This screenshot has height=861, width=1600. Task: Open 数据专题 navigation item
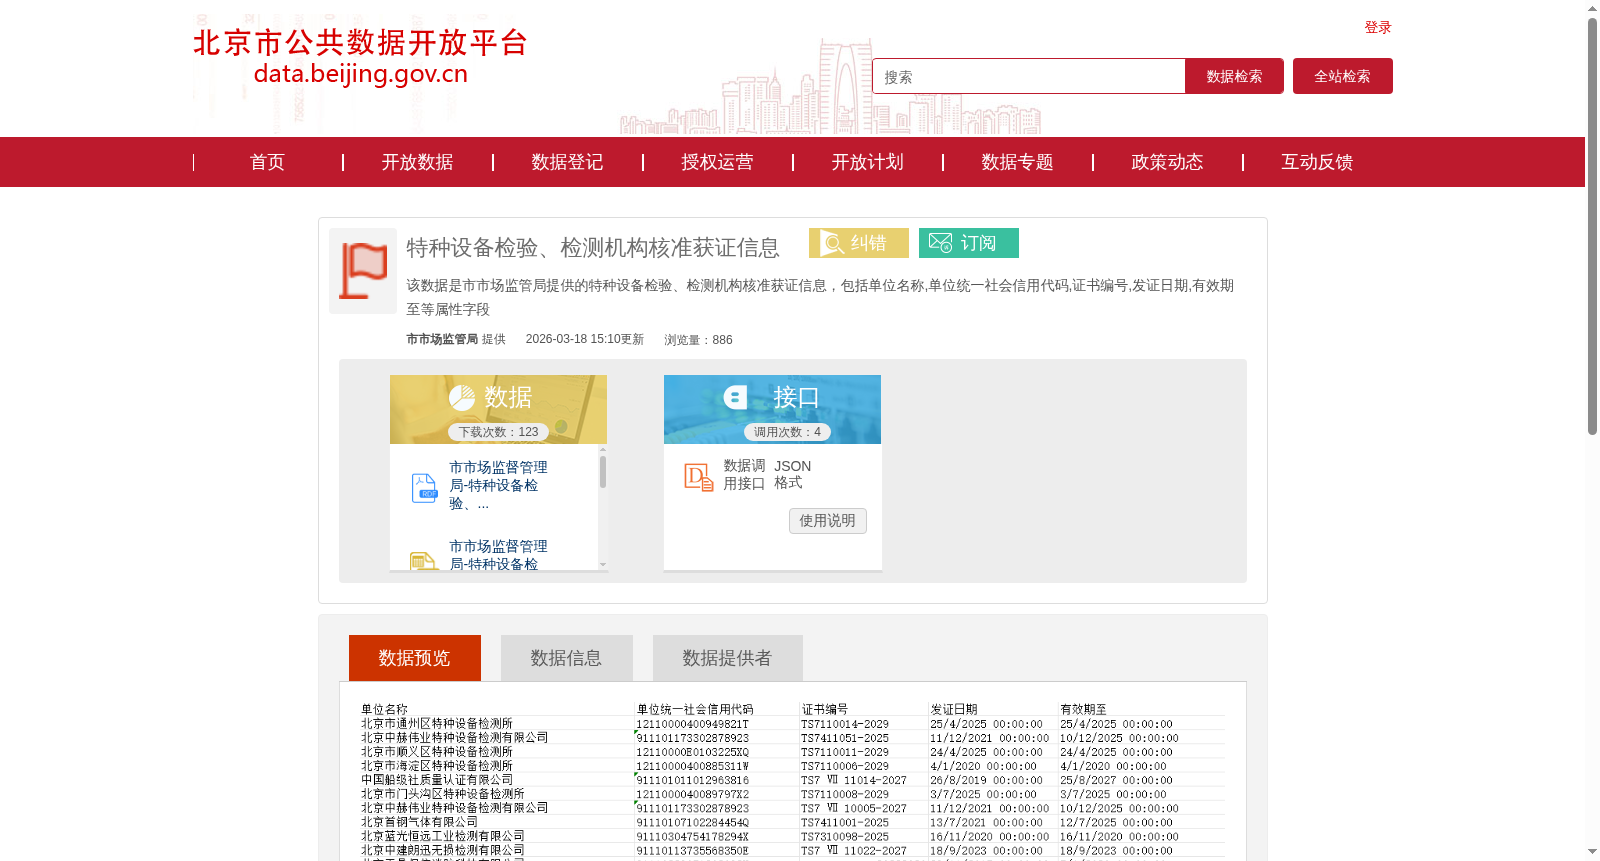1017,162
